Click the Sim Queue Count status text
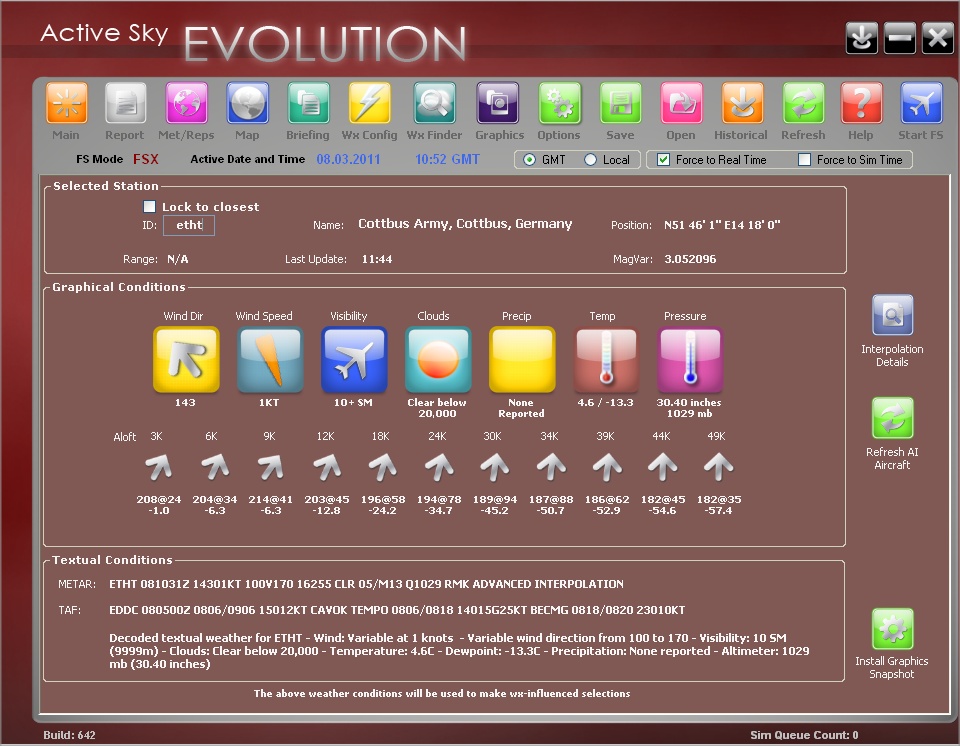This screenshot has height=746, width=960. [804, 735]
